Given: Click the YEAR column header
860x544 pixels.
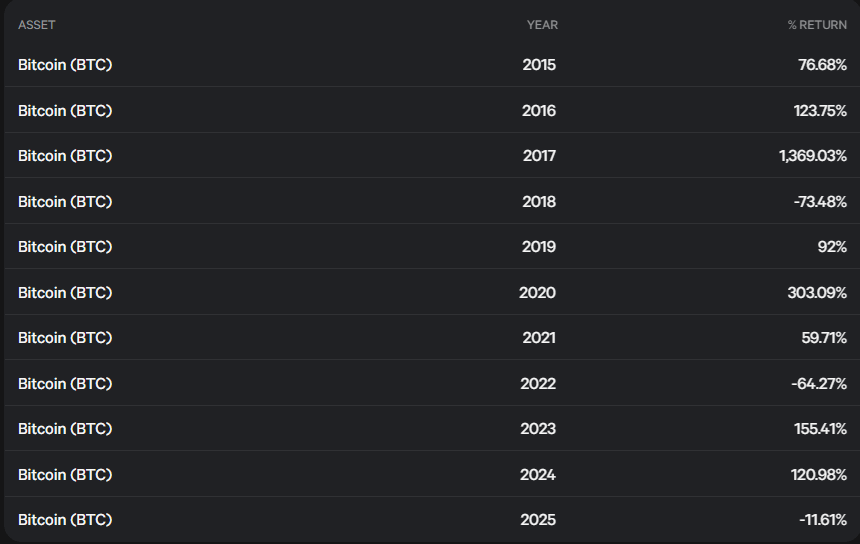Looking at the screenshot, I should point(542,25).
